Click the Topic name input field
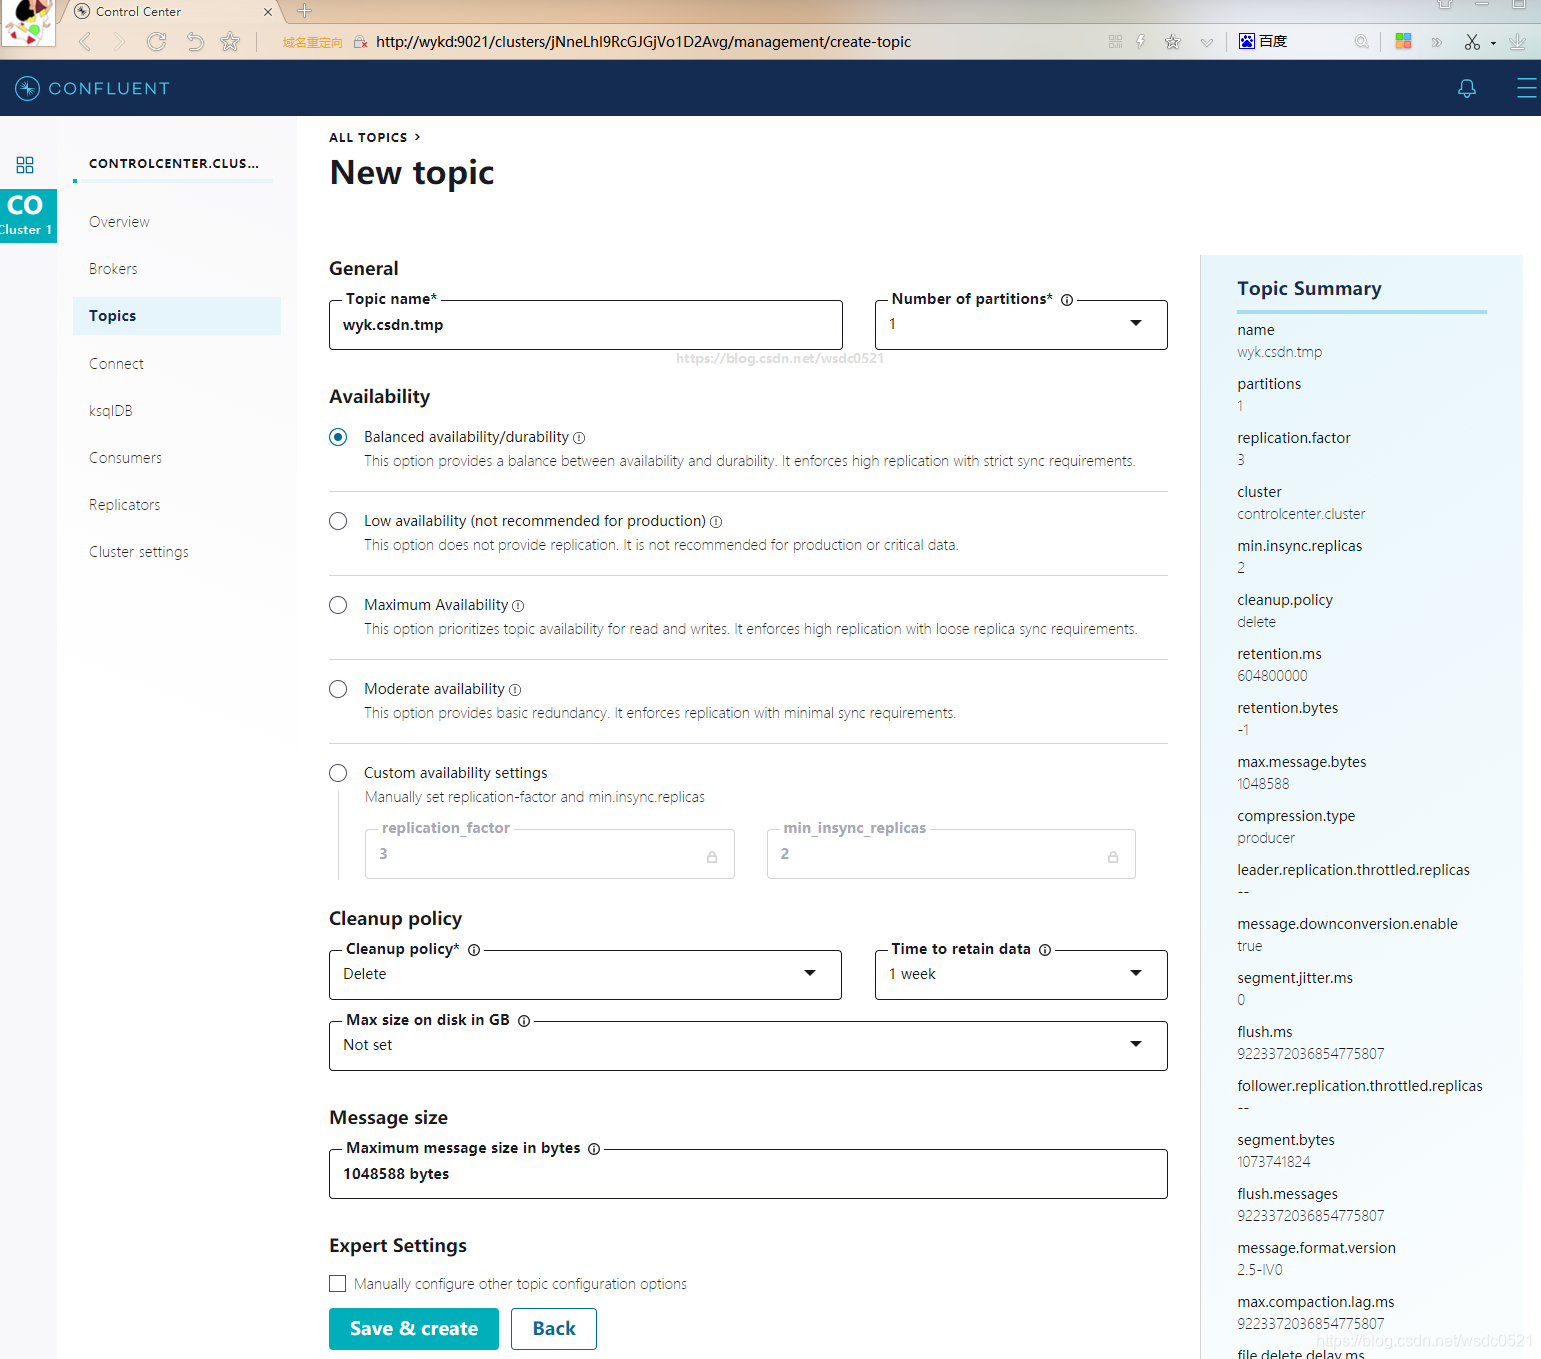 click(585, 325)
